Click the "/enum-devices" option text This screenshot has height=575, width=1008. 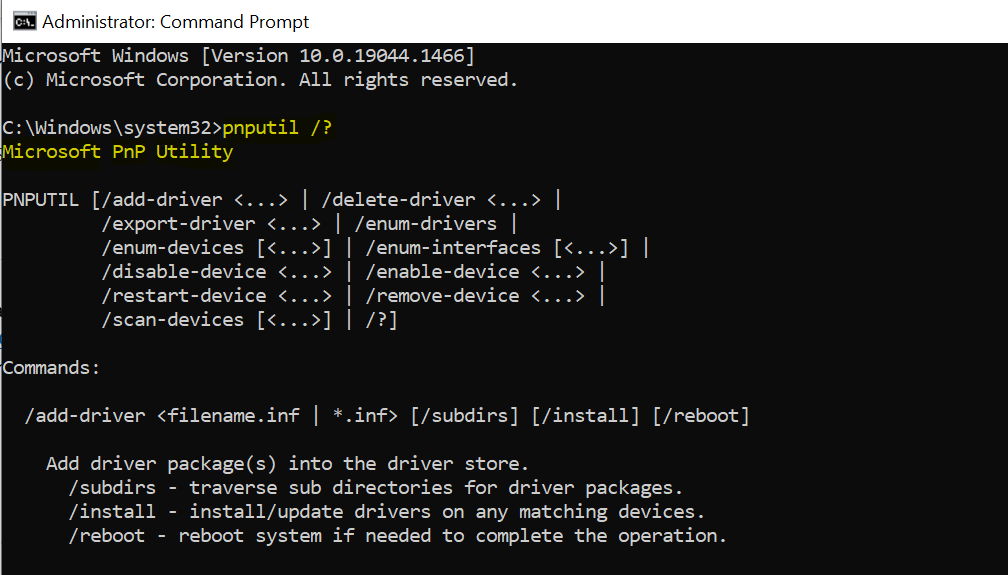coord(172,248)
